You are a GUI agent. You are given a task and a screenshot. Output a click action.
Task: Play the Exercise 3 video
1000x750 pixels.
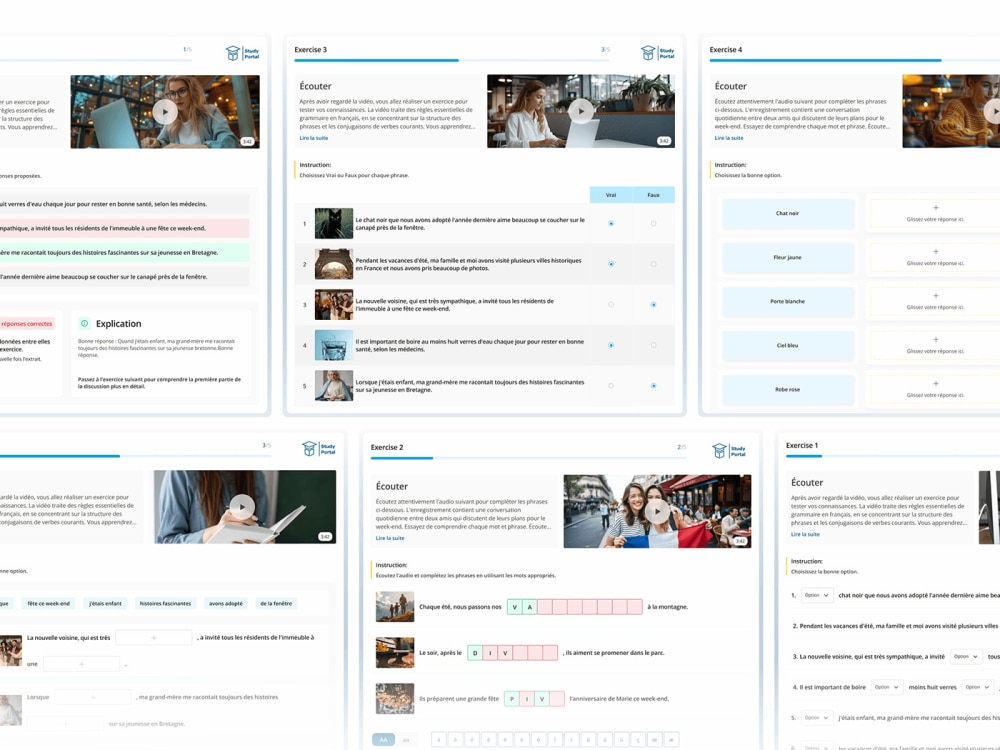coord(580,111)
